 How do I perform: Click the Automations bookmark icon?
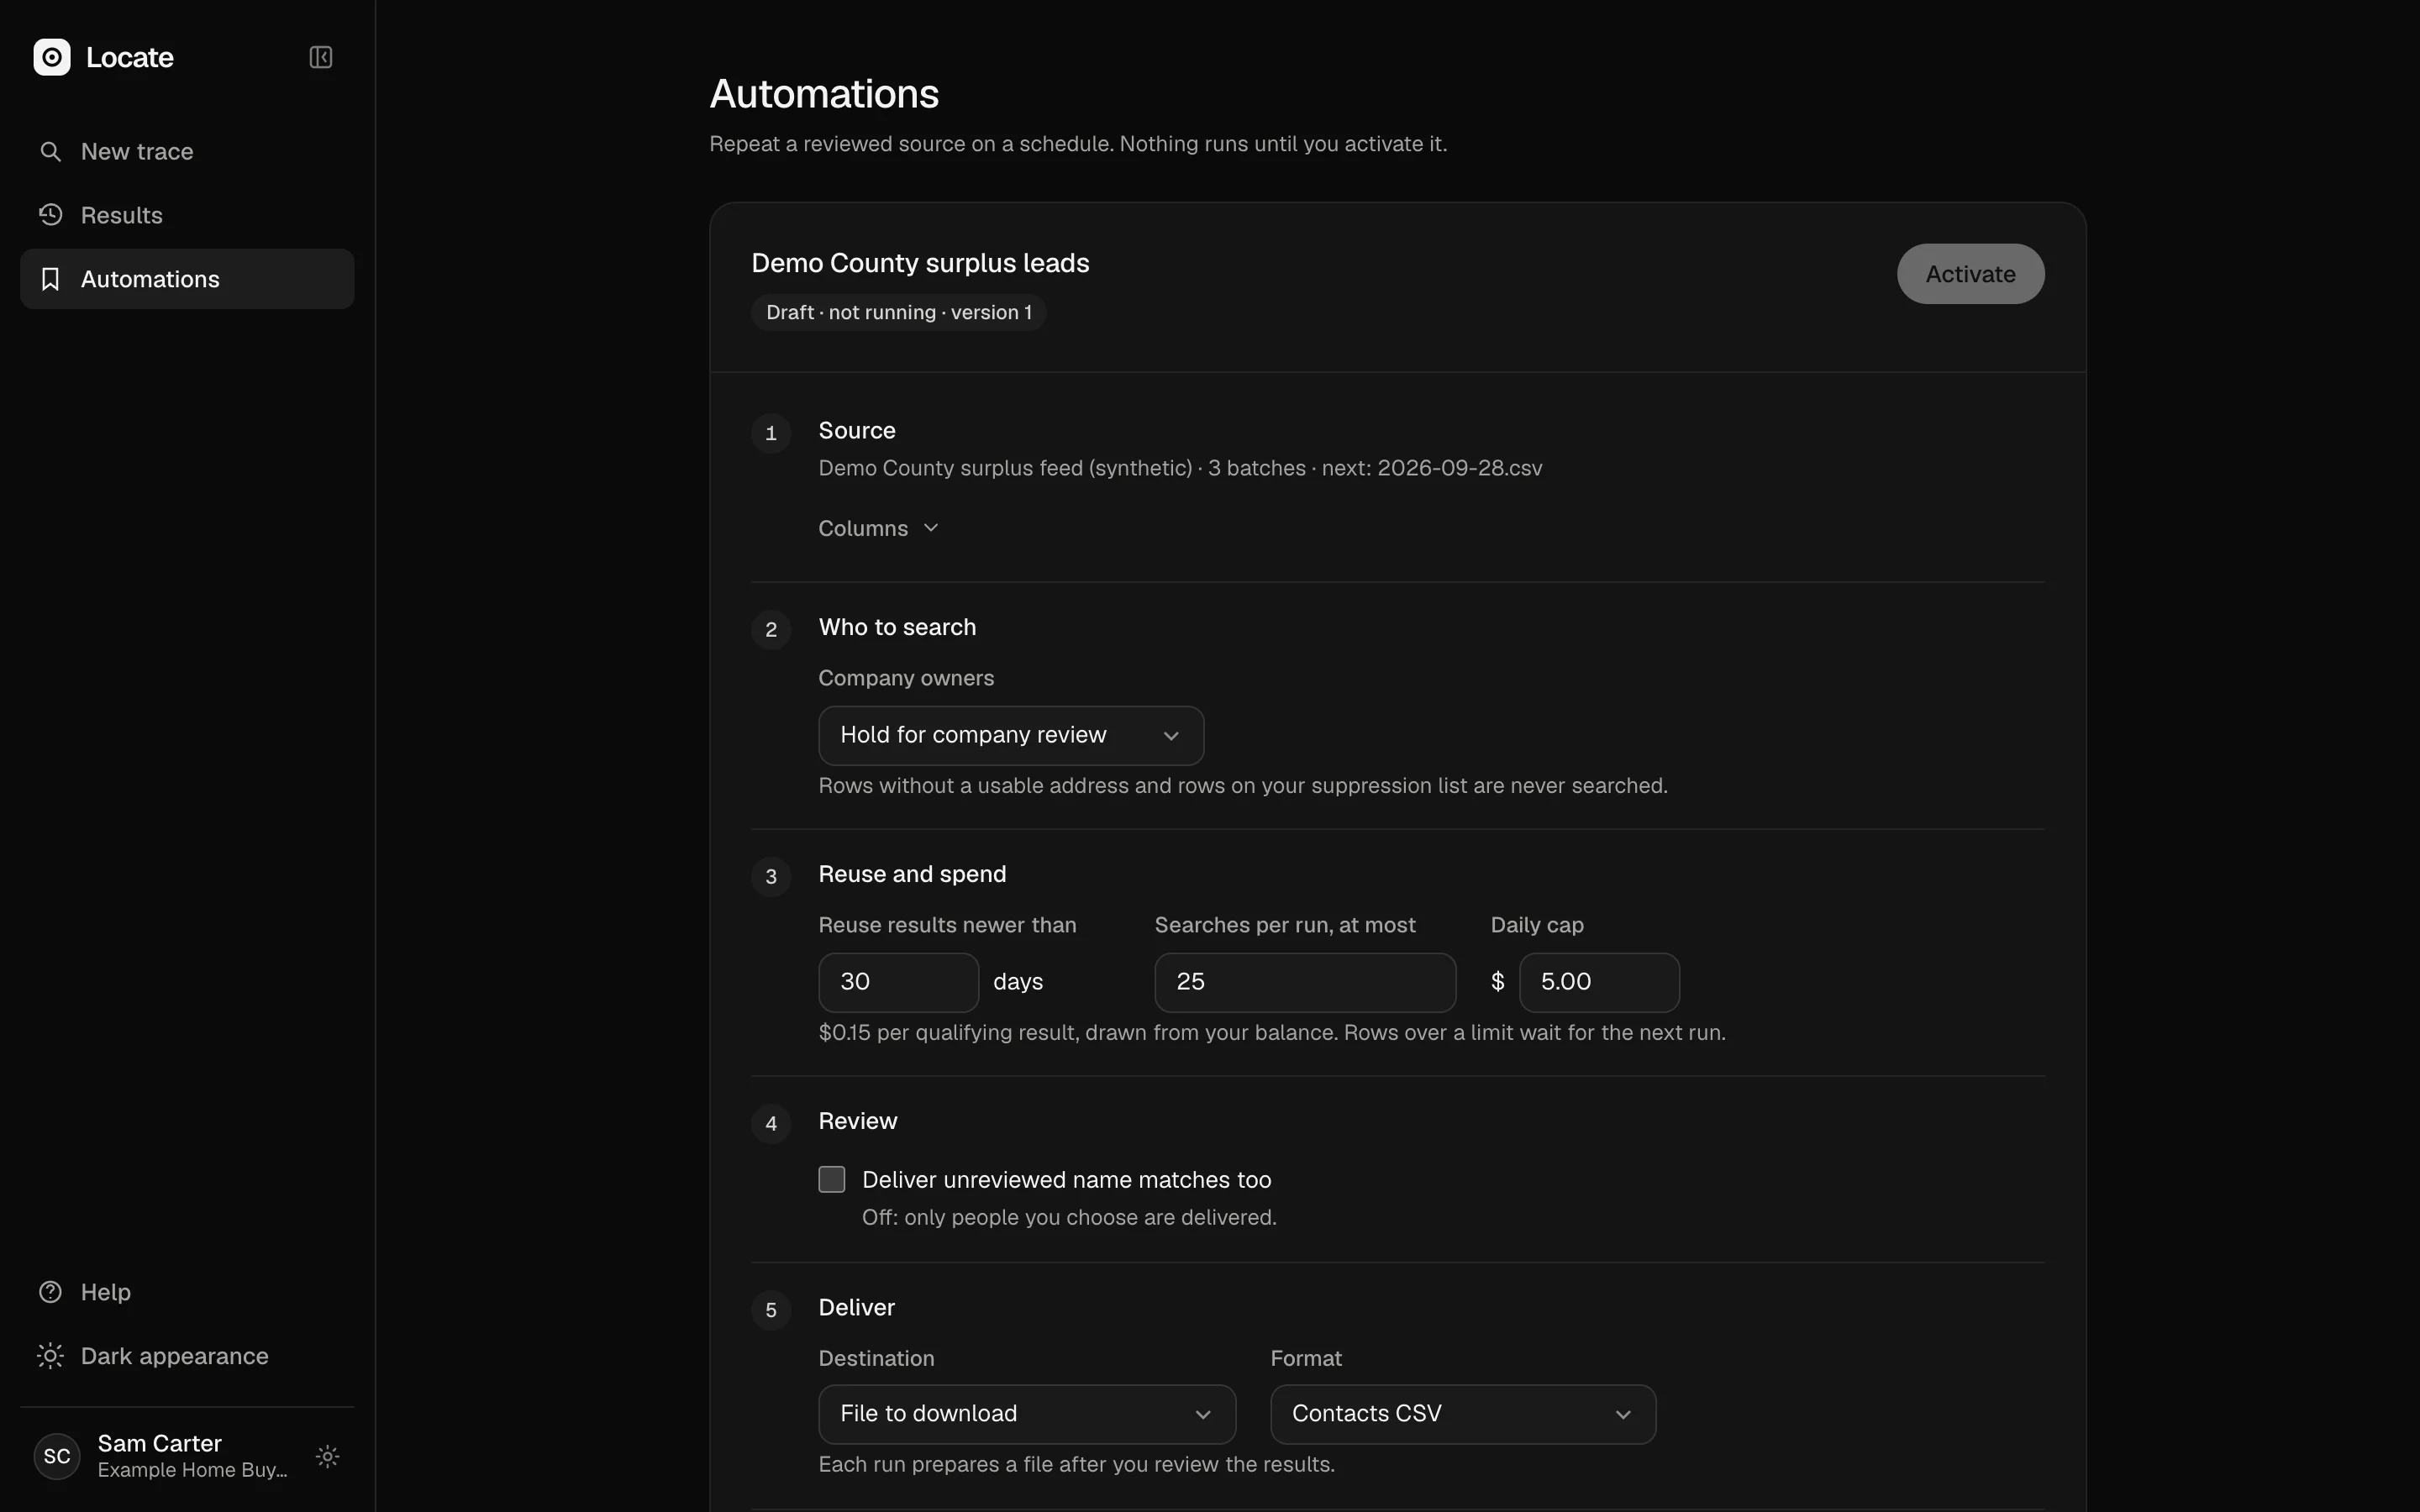tap(50, 279)
